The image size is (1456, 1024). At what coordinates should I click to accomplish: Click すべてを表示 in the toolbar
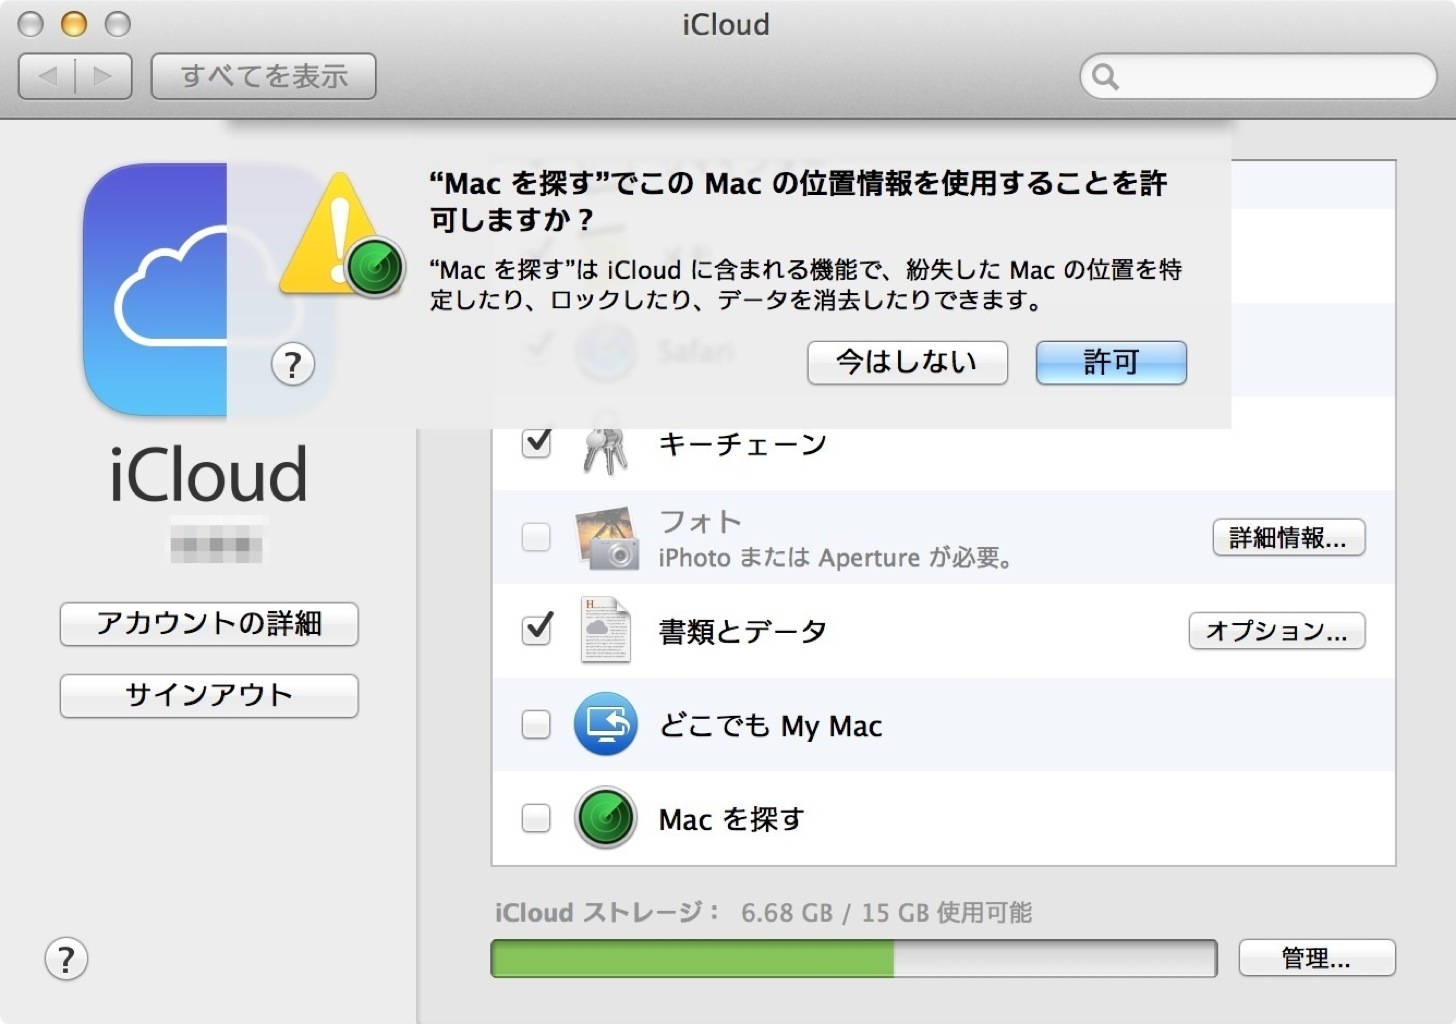(264, 76)
